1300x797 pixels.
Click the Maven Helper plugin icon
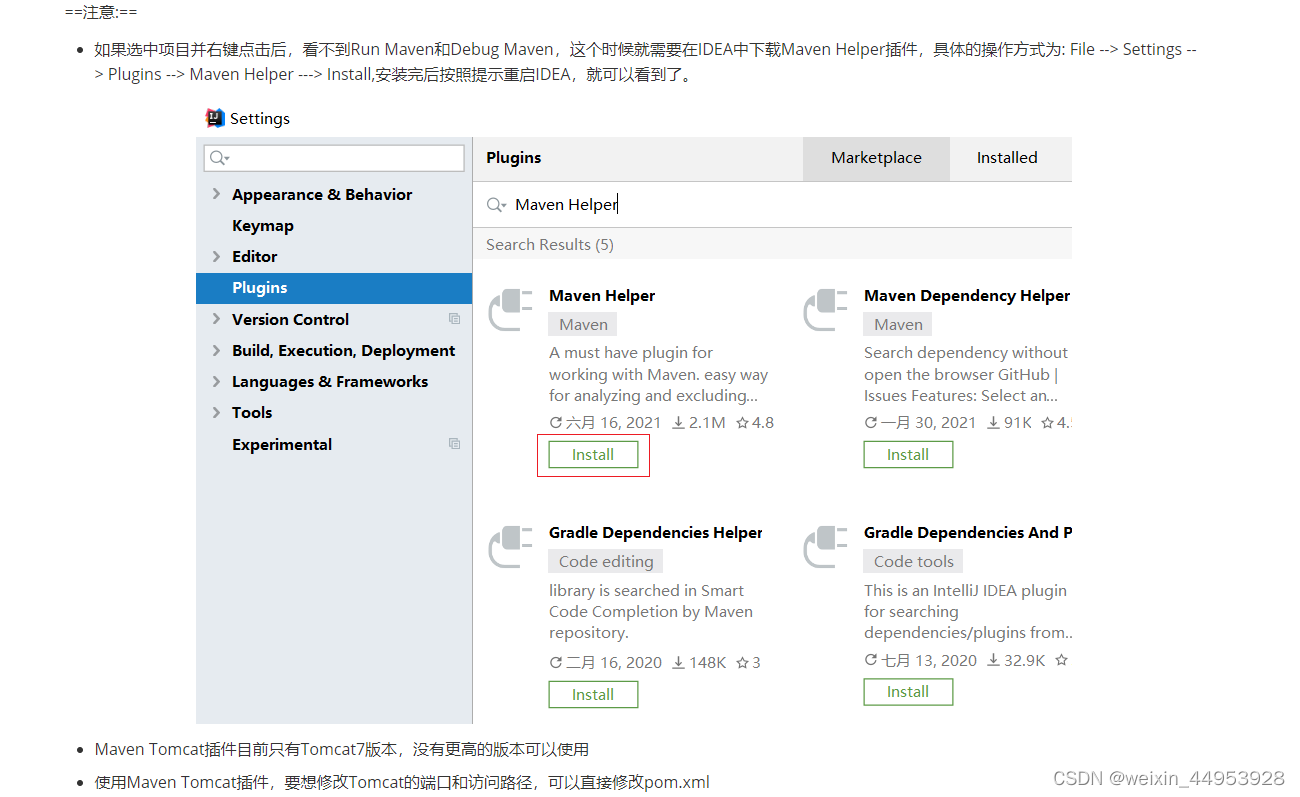point(510,309)
